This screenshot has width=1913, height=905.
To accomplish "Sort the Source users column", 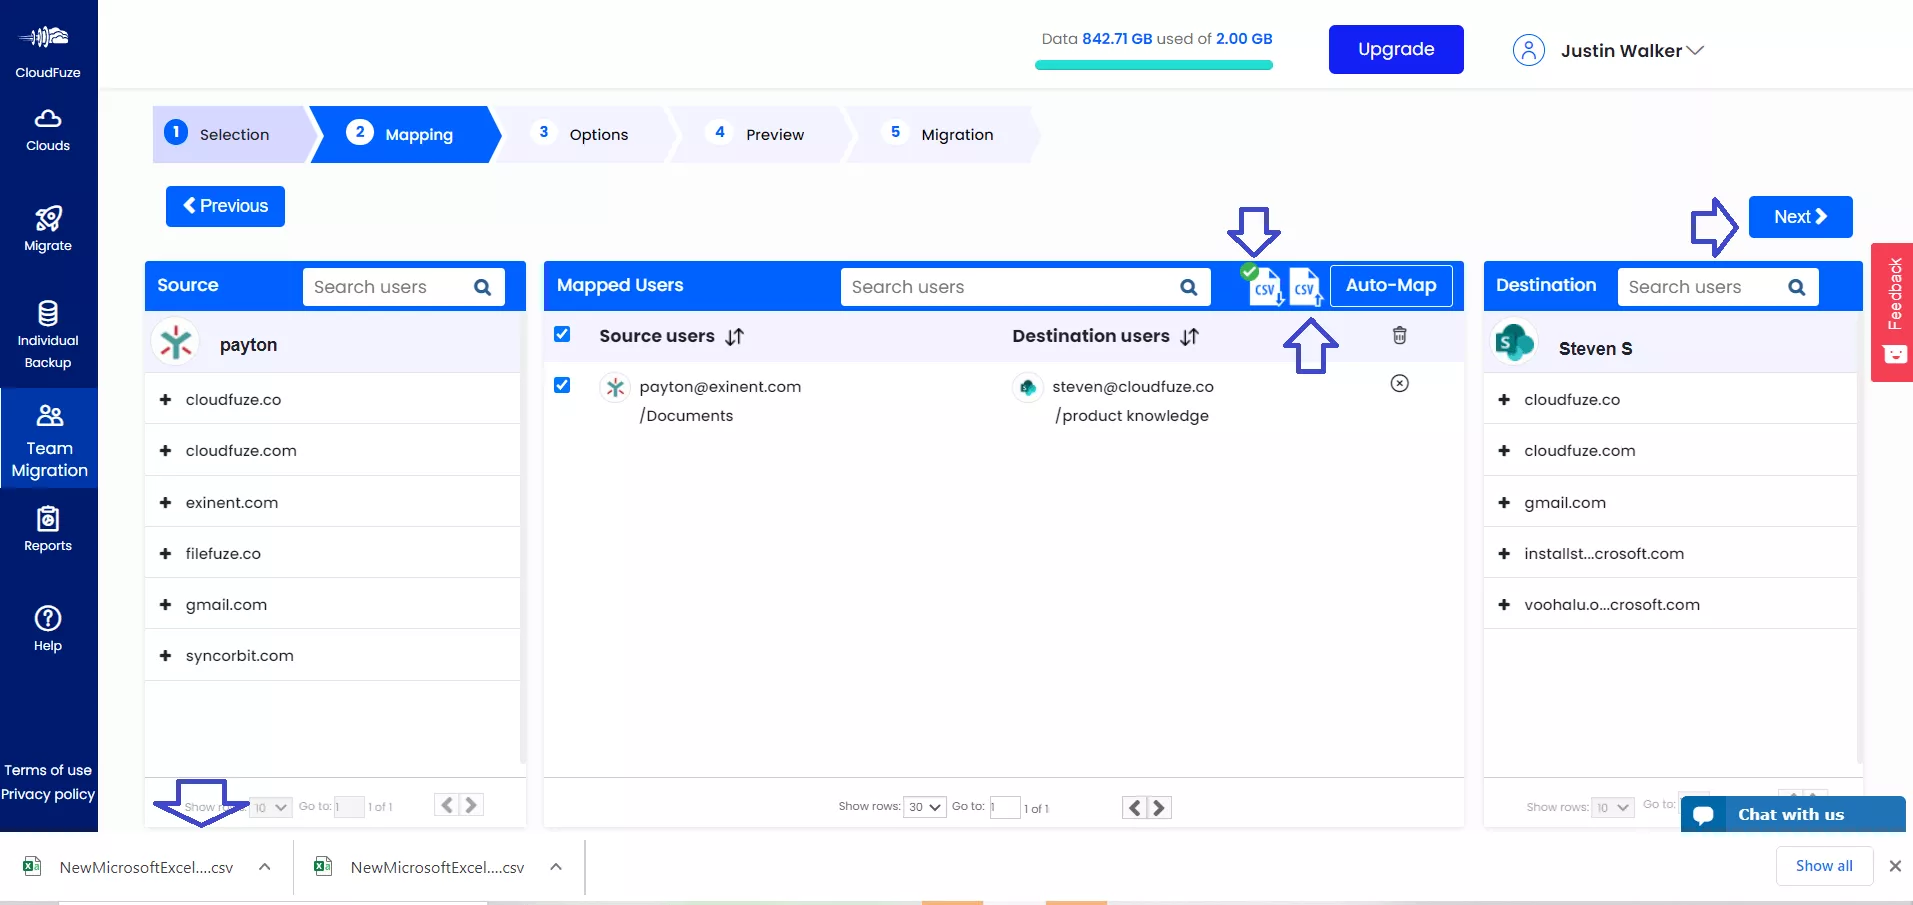I will [734, 337].
